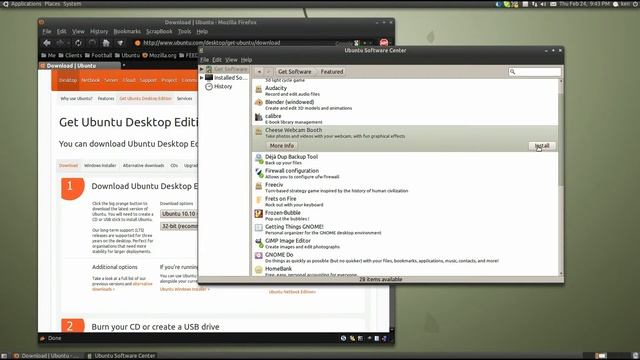Expand the Get Software tree arrow
The width and height of the screenshot is (640, 360).
tap(202, 69)
